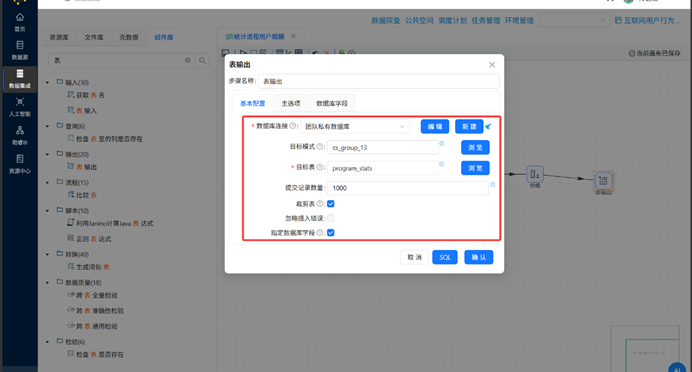692x372 pixels.
Task: Switch to the 组件库 tab
Action: click(164, 38)
